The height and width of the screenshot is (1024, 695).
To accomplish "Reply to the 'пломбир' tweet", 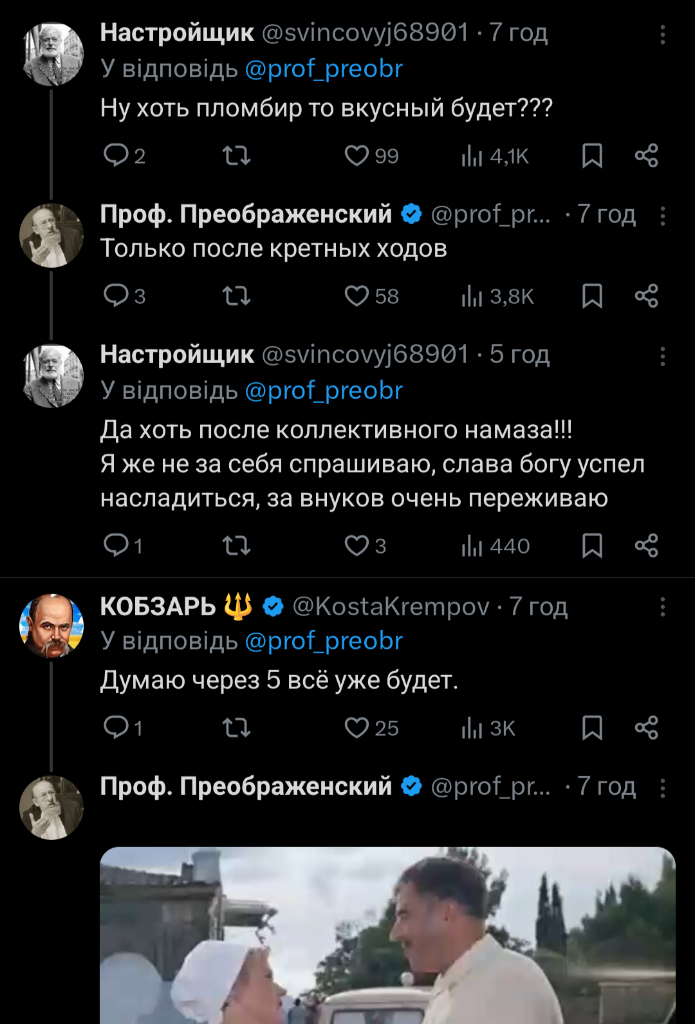I will (x=117, y=156).
